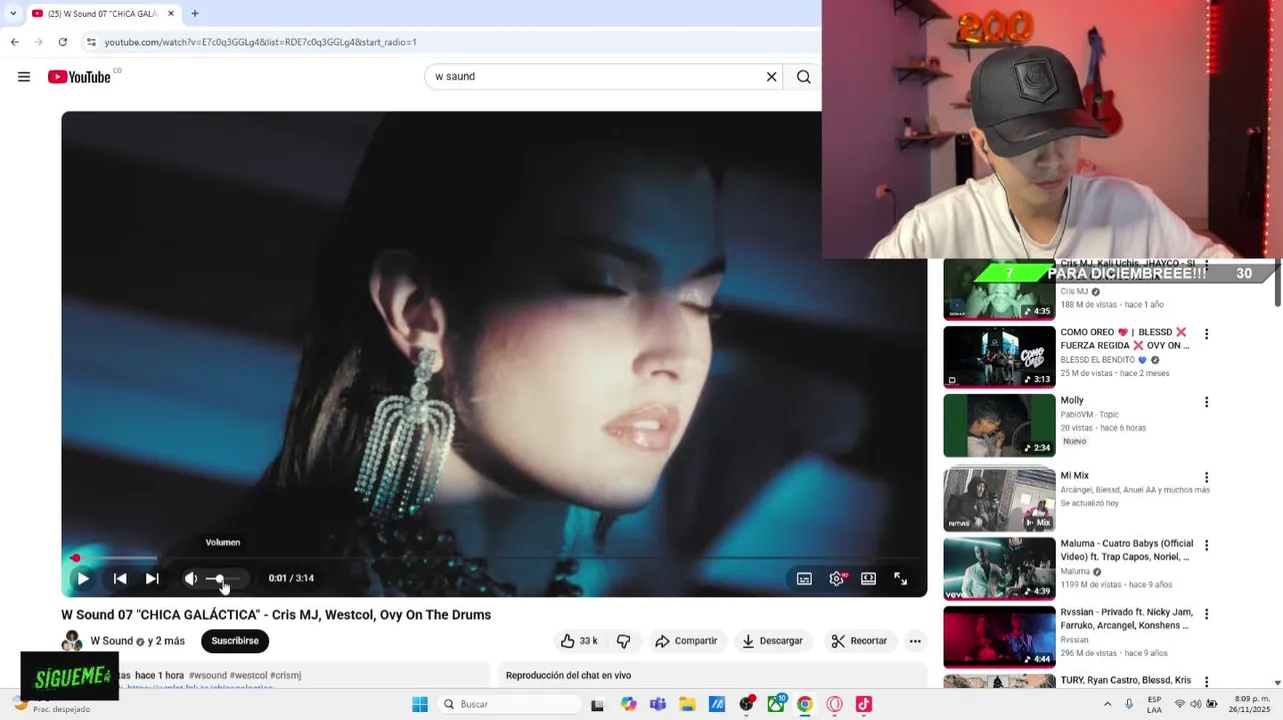The width and height of the screenshot is (1283, 720).
Task: Open a new browser tab with the plus
Action: [195, 14]
